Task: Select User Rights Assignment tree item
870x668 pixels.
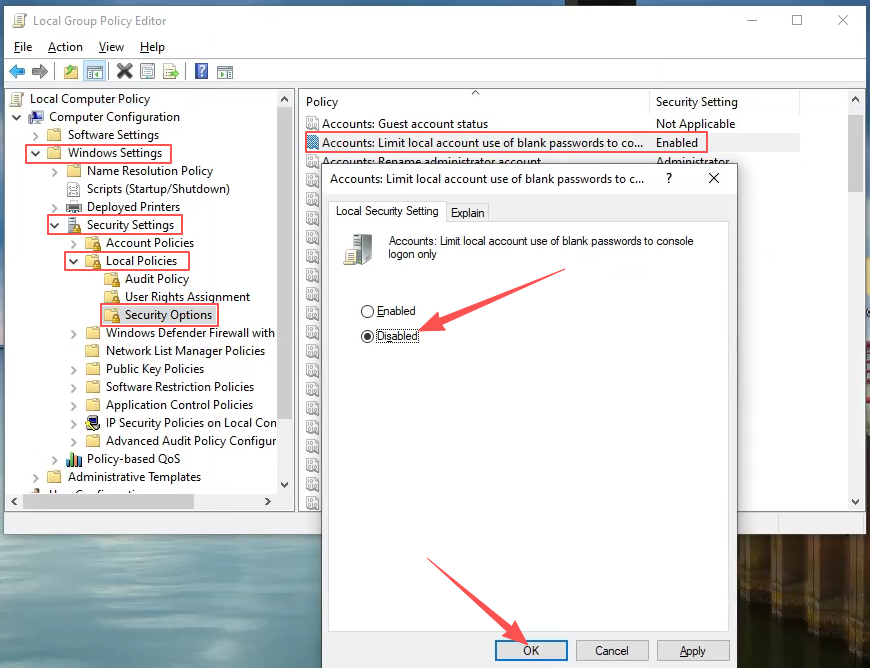Action: click(x=187, y=297)
